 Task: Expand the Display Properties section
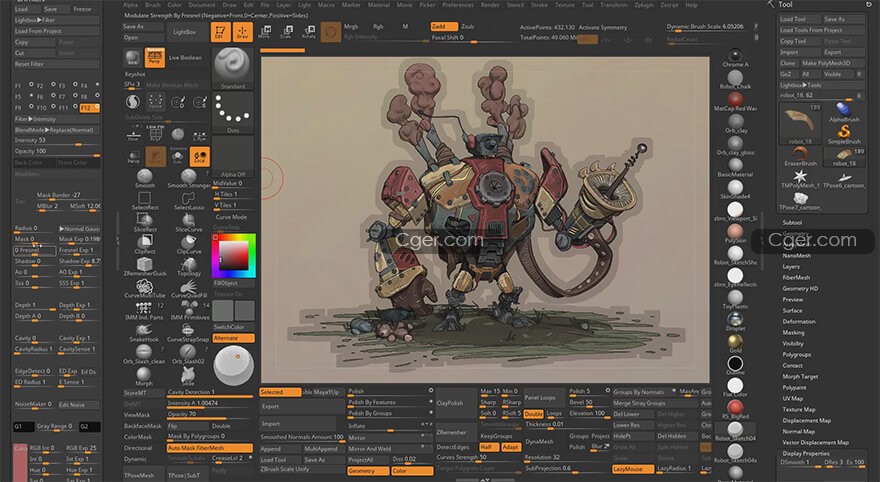tap(806, 453)
